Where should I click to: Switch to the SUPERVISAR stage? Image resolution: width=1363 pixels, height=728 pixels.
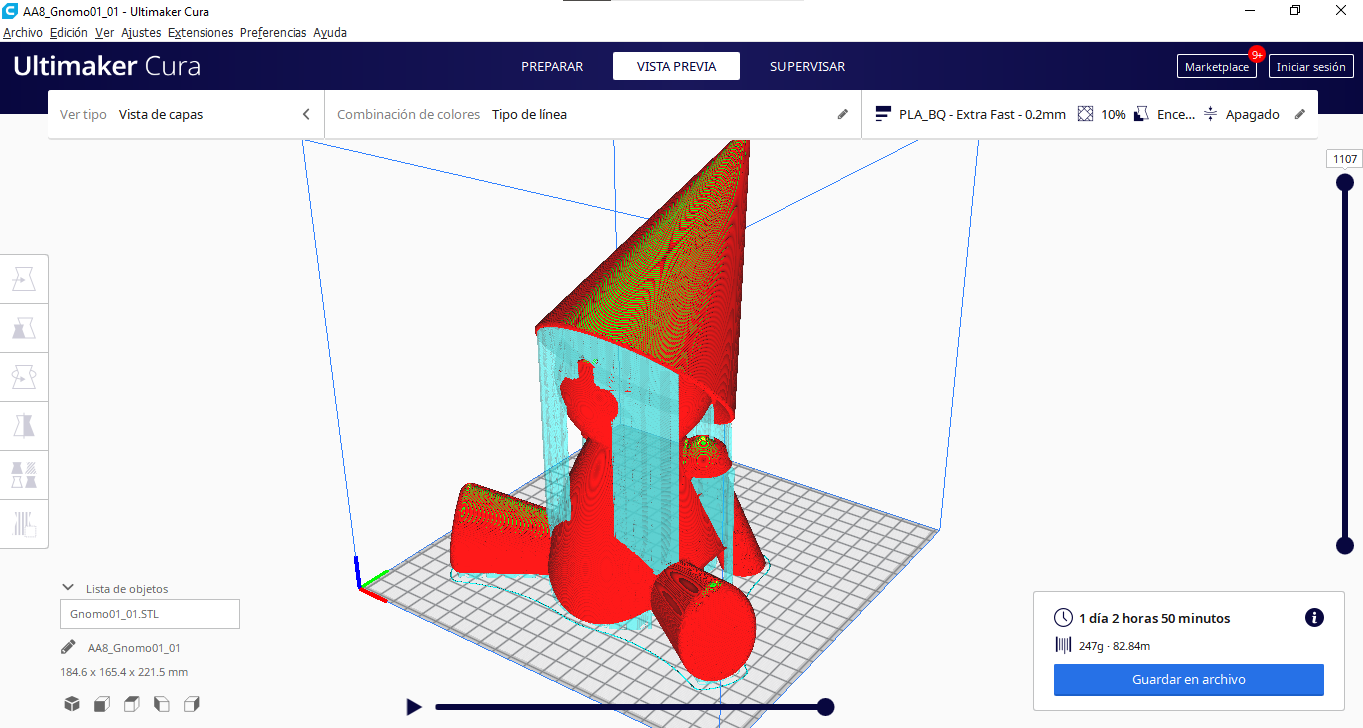(x=807, y=66)
